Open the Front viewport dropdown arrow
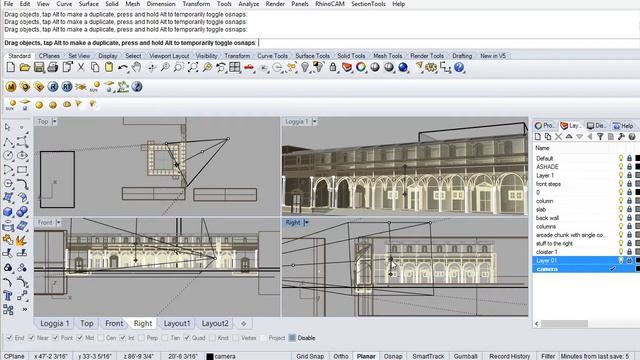Screen dimensions: 640x360 tap(59, 222)
